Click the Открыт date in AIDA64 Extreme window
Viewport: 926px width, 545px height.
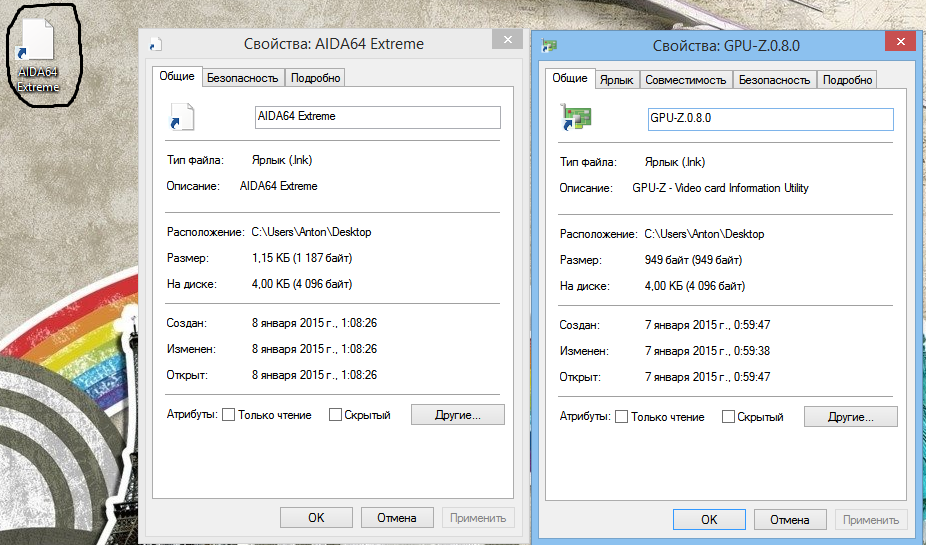[314, 375]
